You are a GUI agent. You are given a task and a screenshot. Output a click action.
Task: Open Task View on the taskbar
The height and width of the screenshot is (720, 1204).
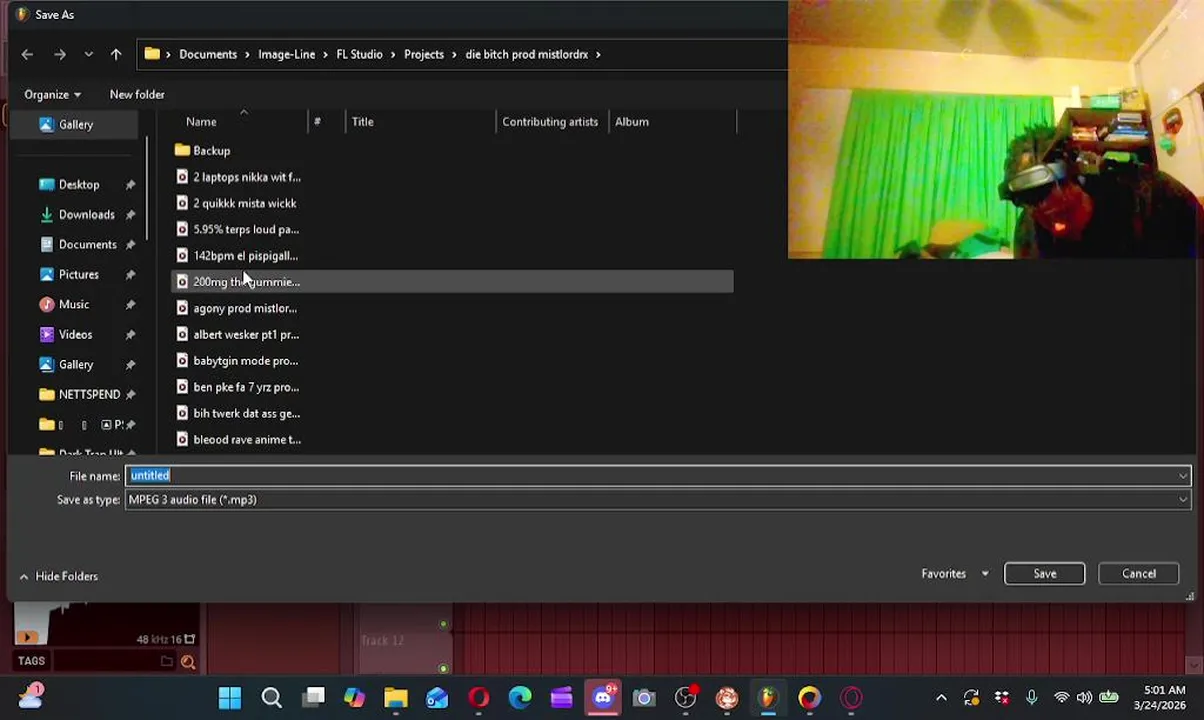(314, 698)
